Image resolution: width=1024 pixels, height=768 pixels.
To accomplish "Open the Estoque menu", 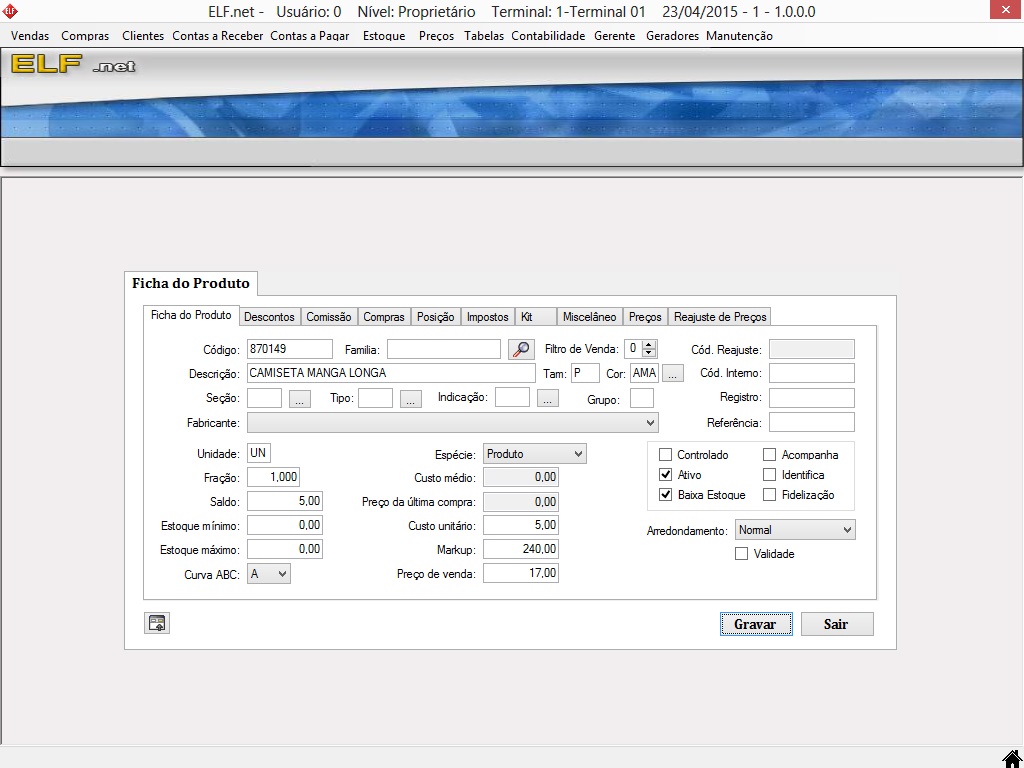I will coord(384,36).
